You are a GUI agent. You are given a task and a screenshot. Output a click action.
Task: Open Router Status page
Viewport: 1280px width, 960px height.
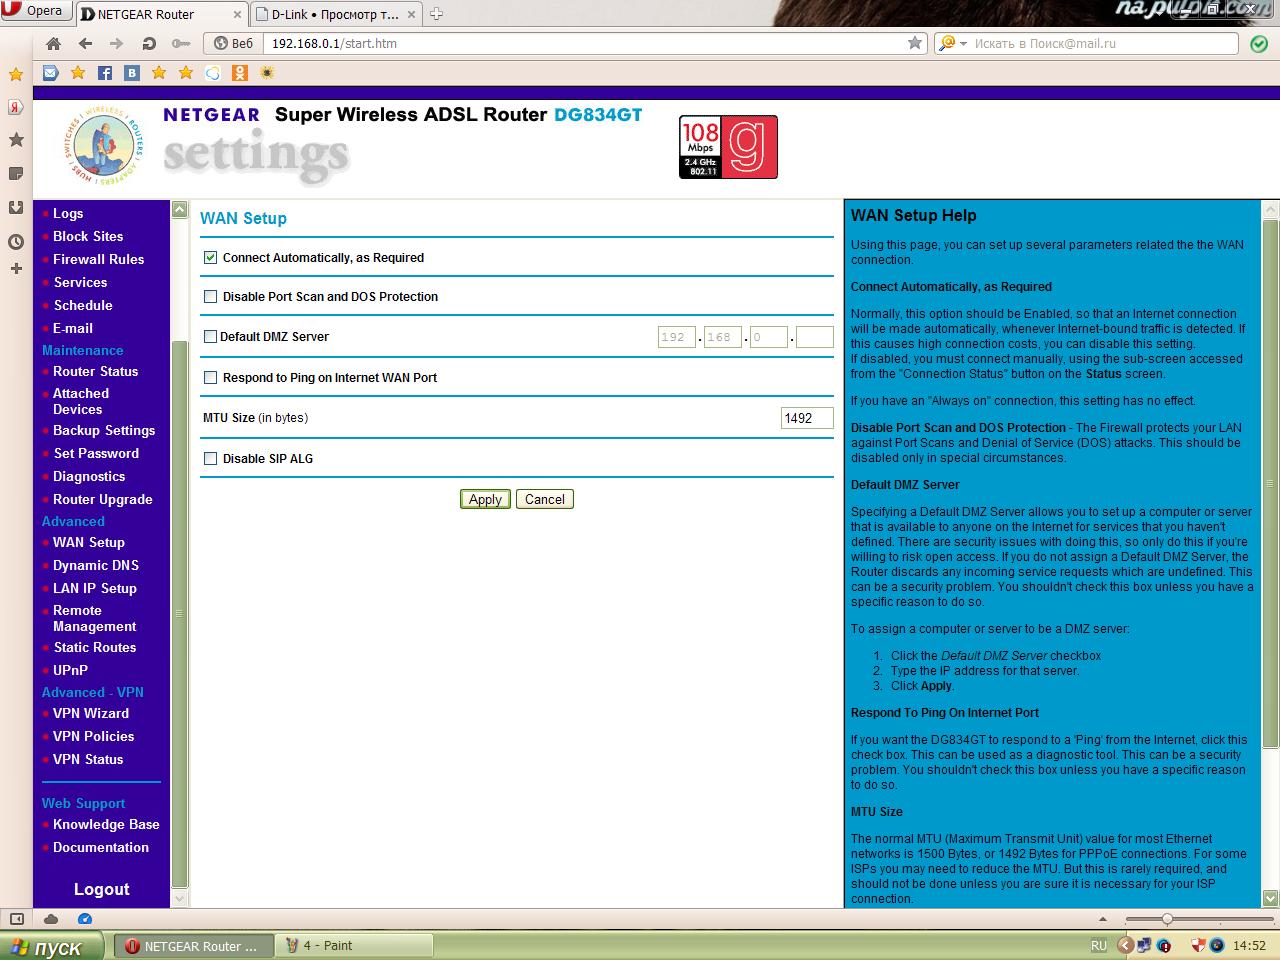coord(96,371)
